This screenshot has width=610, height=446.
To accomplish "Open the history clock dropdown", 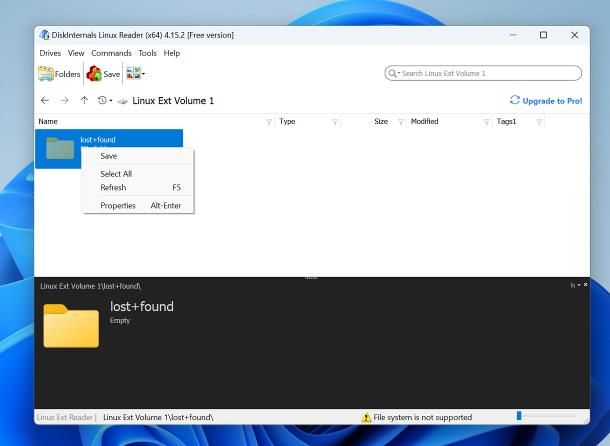I will pyautogui.click(x=105, y=100).
